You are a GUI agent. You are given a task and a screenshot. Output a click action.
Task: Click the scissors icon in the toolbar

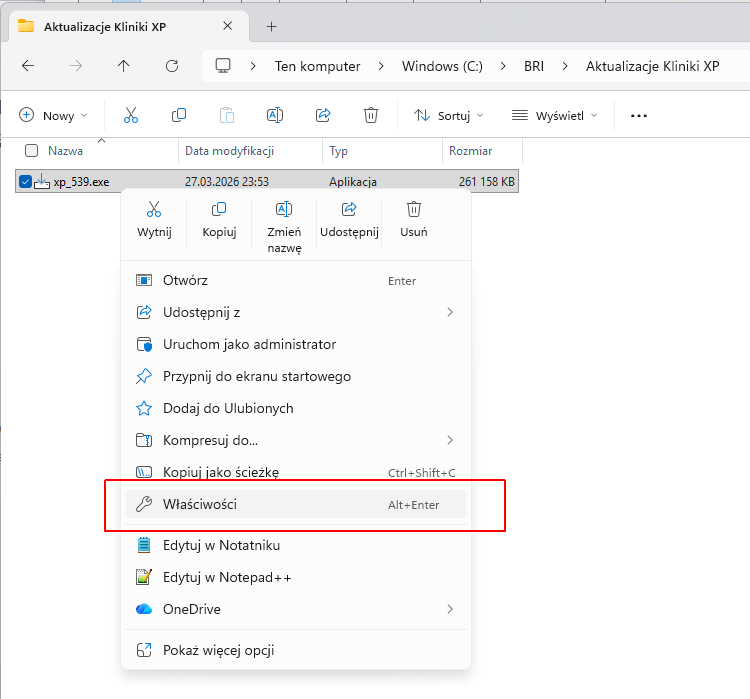[x=131, y=115]
